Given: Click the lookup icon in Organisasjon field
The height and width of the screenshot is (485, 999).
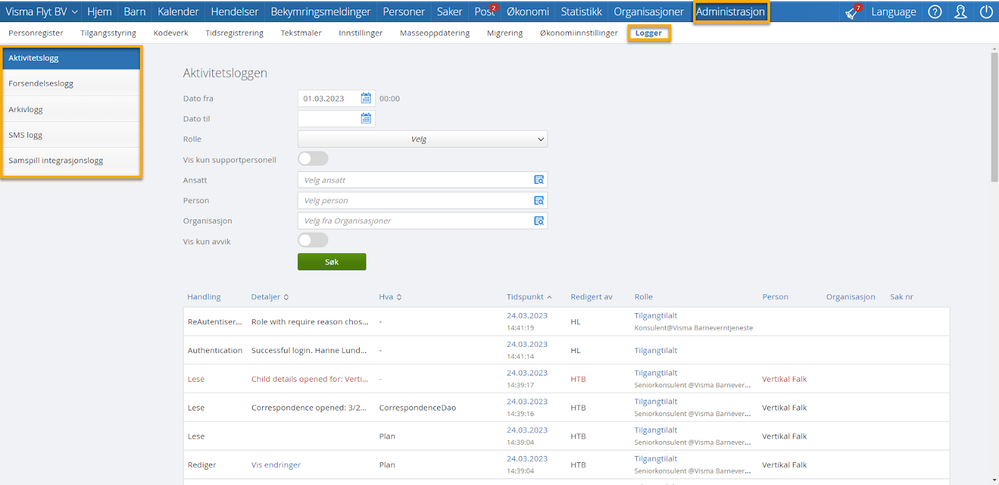Looking at the screenshot, I should [538, 221].
